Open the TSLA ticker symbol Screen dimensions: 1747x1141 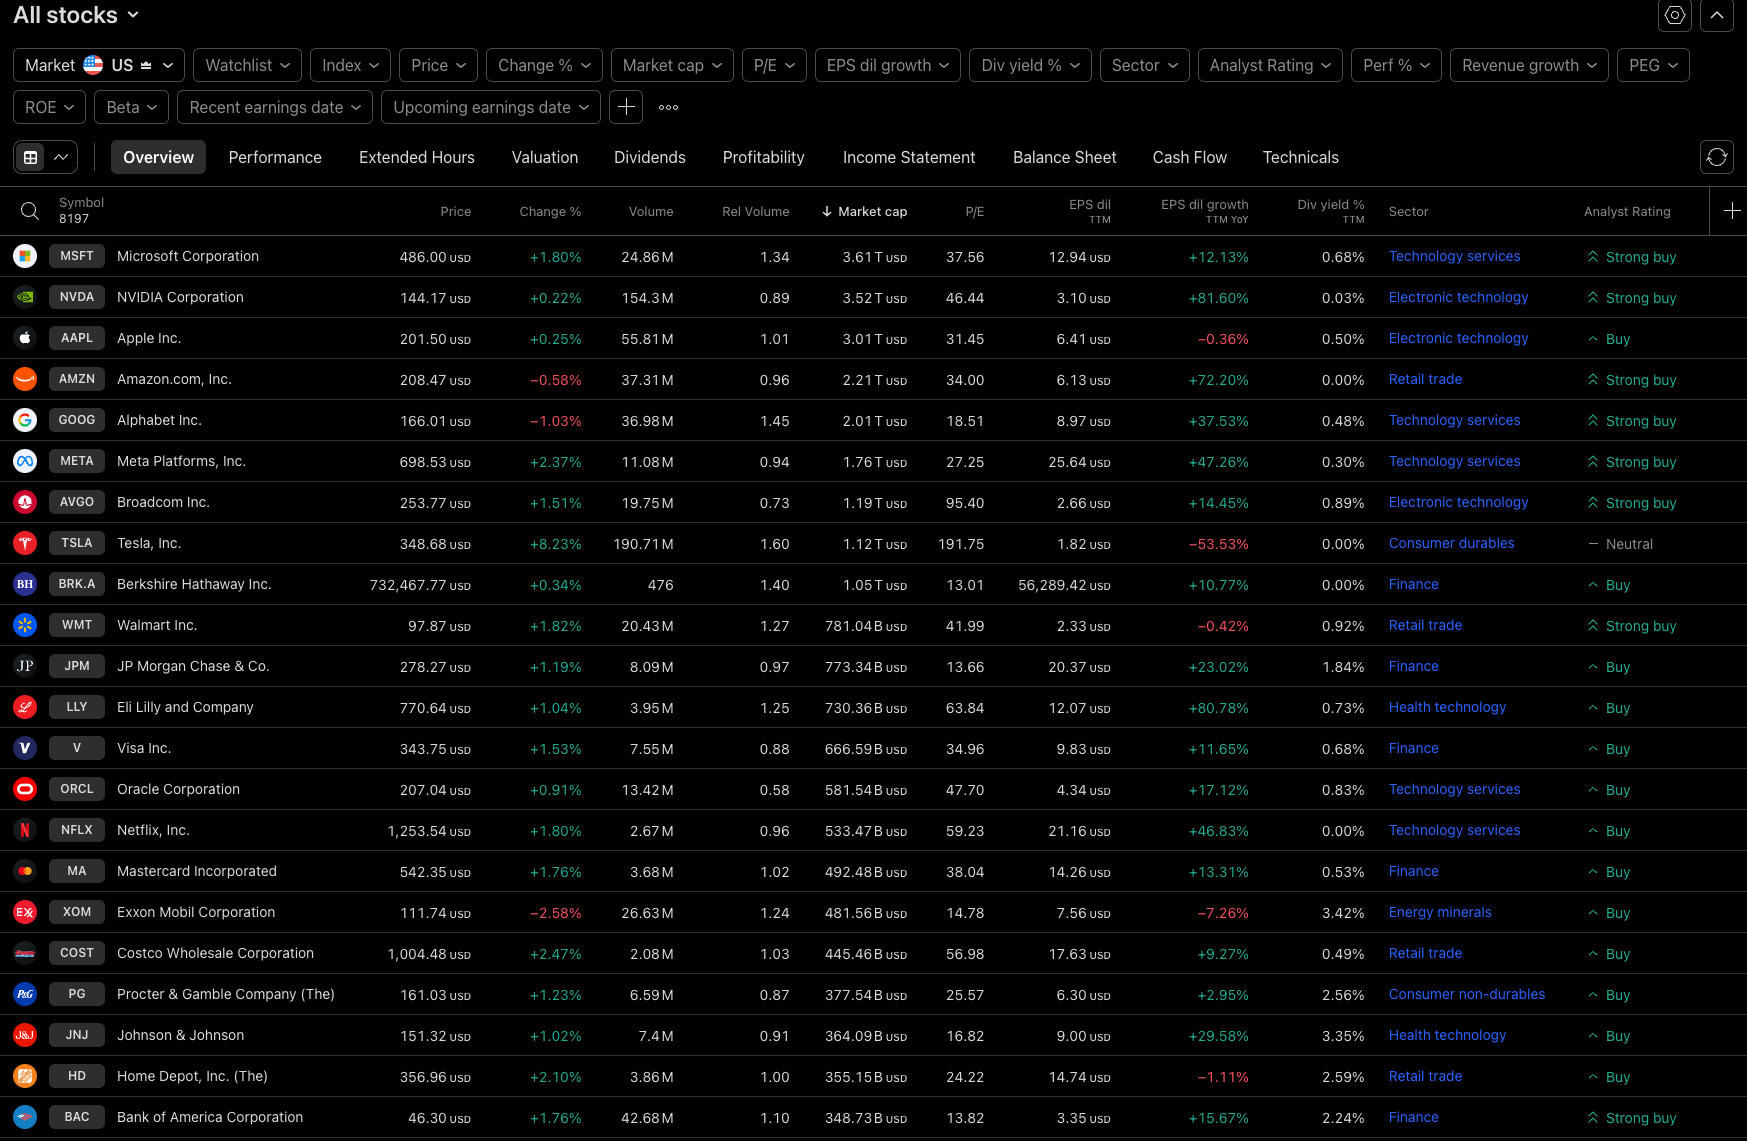(x=77, y=544)
